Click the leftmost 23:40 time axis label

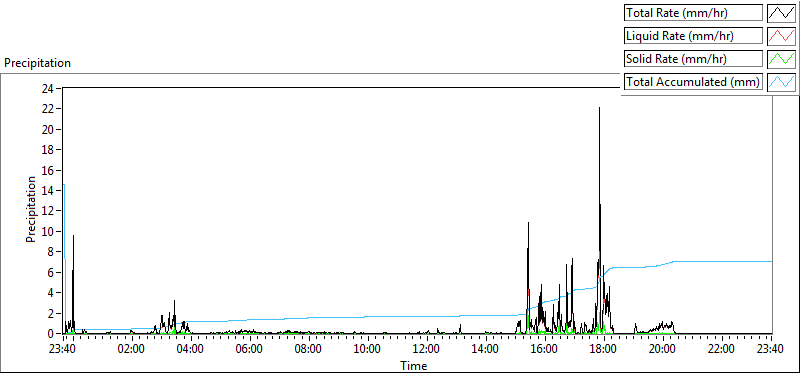tap(64, 350)
